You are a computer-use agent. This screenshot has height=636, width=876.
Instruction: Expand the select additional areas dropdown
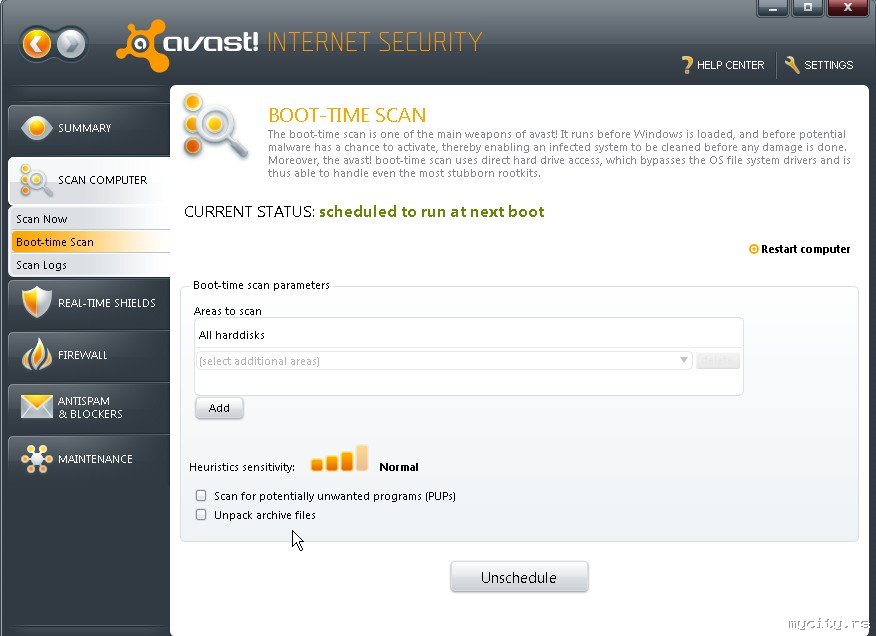click(684, 361)
